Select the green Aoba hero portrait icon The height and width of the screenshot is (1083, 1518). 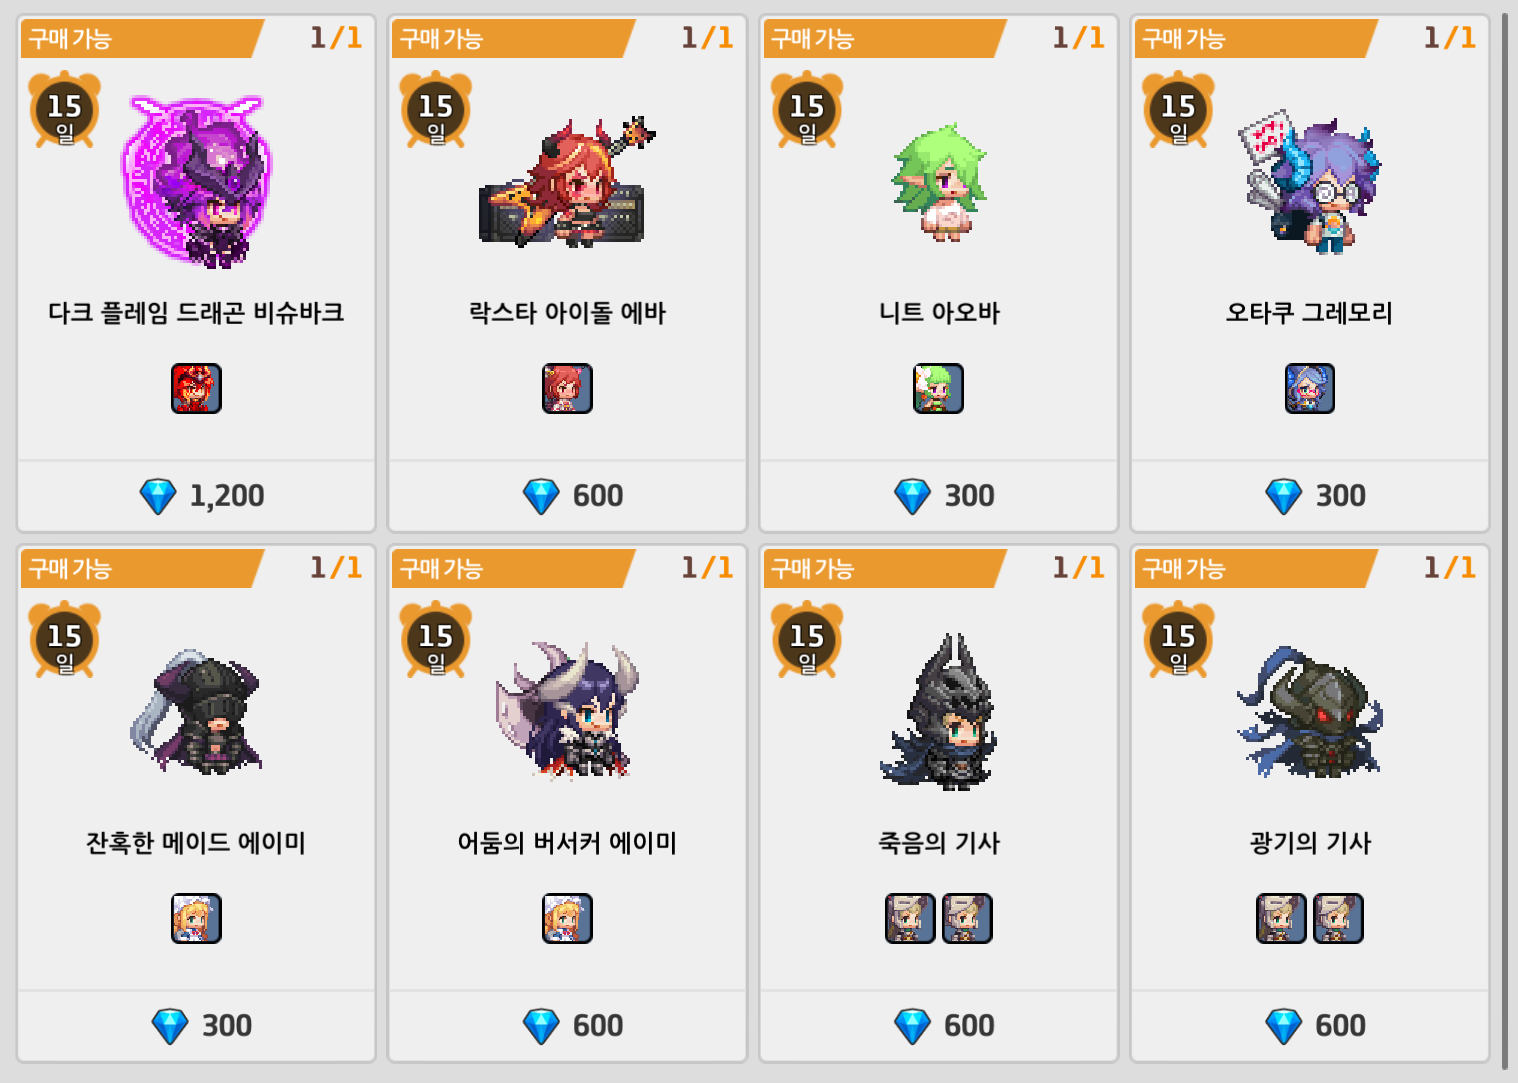tap(938, 388)
